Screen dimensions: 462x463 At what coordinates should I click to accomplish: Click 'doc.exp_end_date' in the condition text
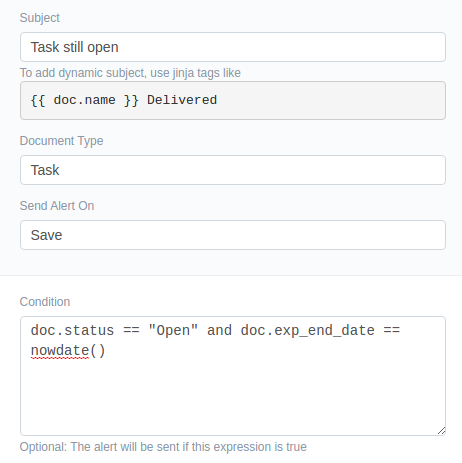coord(307,331)
